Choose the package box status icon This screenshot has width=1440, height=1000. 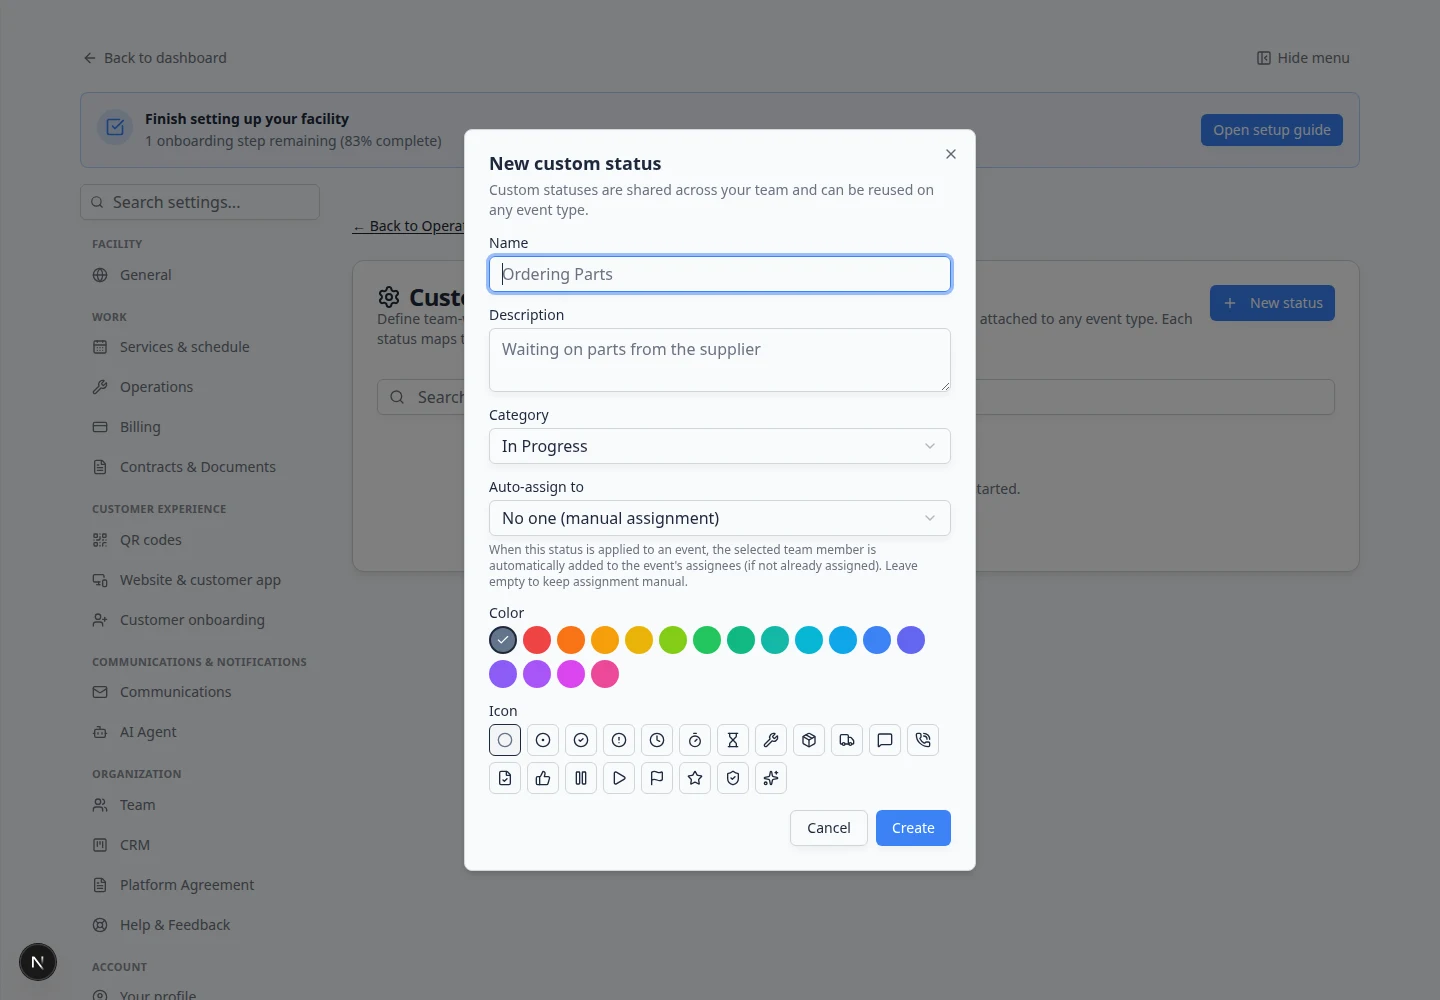[809, 740]
